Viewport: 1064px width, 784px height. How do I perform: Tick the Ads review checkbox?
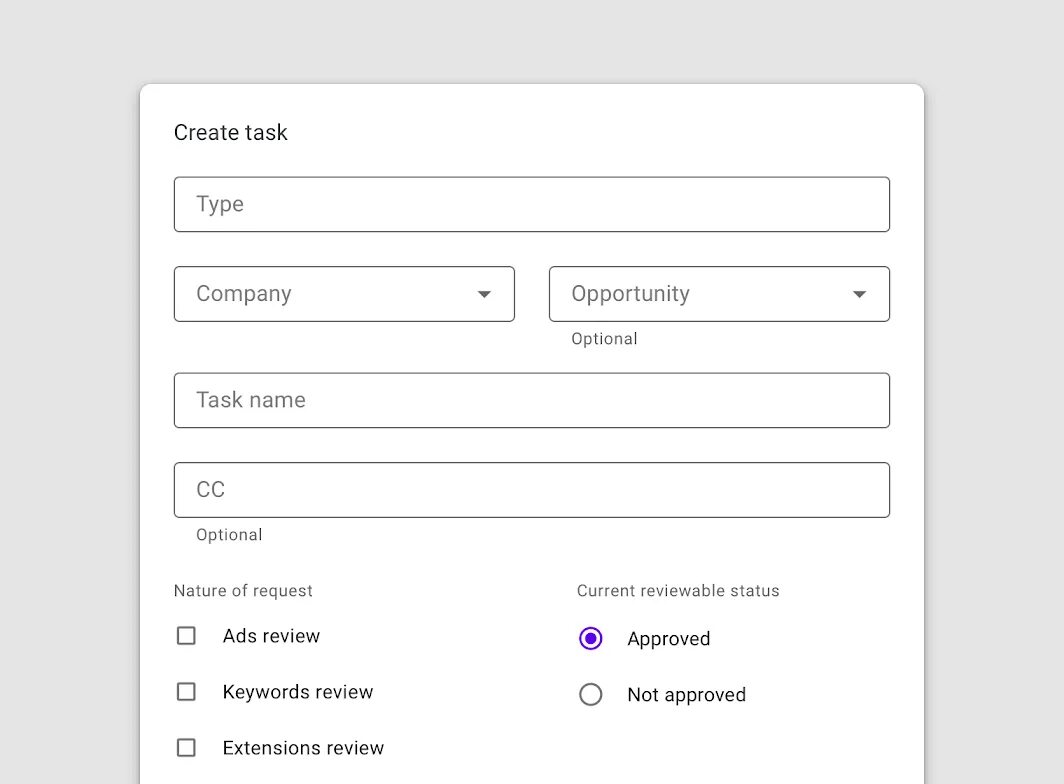(x=186, y=636)
